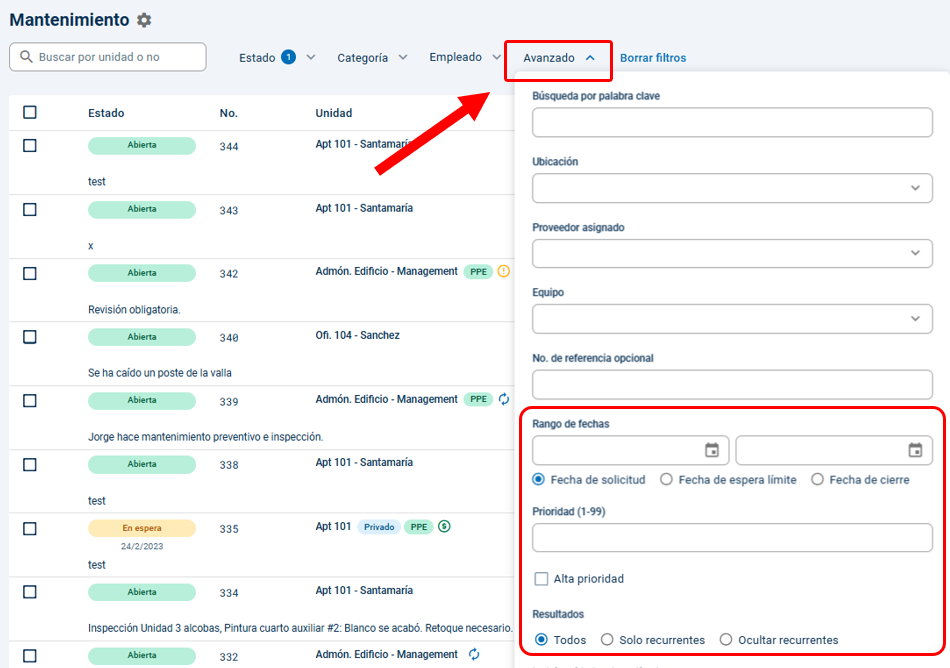Select Todos results radio option

pos(542,640)
